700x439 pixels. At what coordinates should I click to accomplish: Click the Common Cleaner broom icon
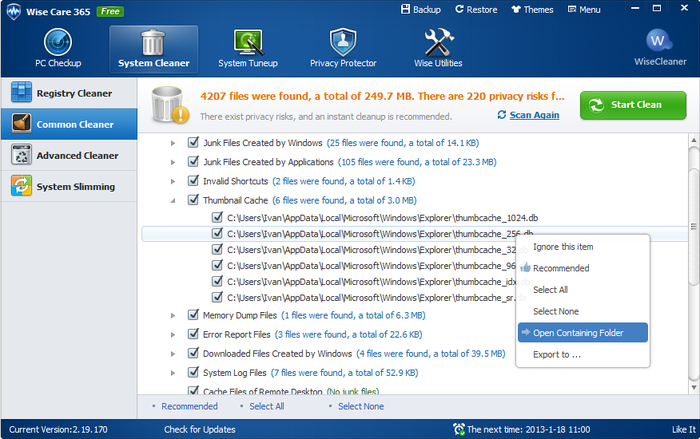(21, 123)
